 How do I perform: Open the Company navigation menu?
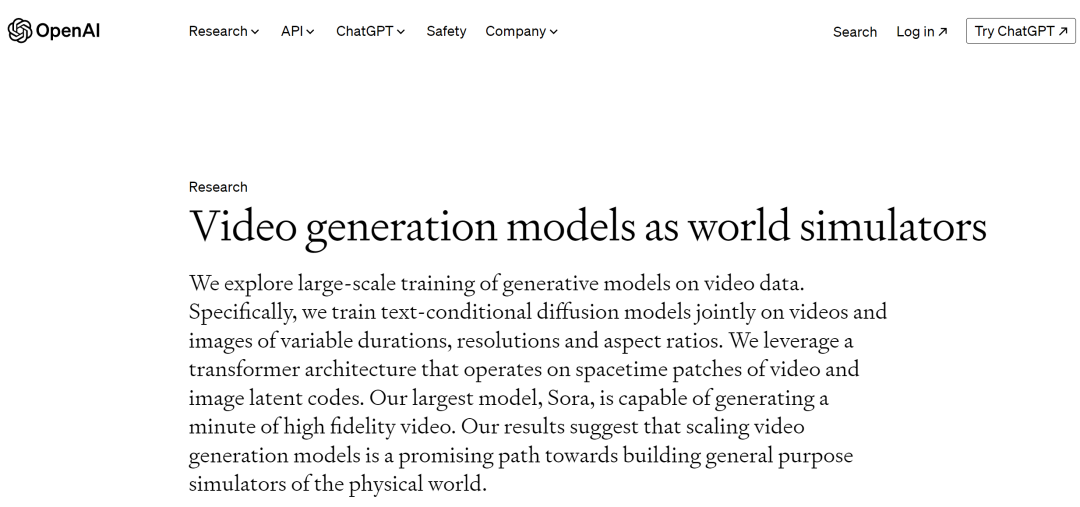point(521,31)
